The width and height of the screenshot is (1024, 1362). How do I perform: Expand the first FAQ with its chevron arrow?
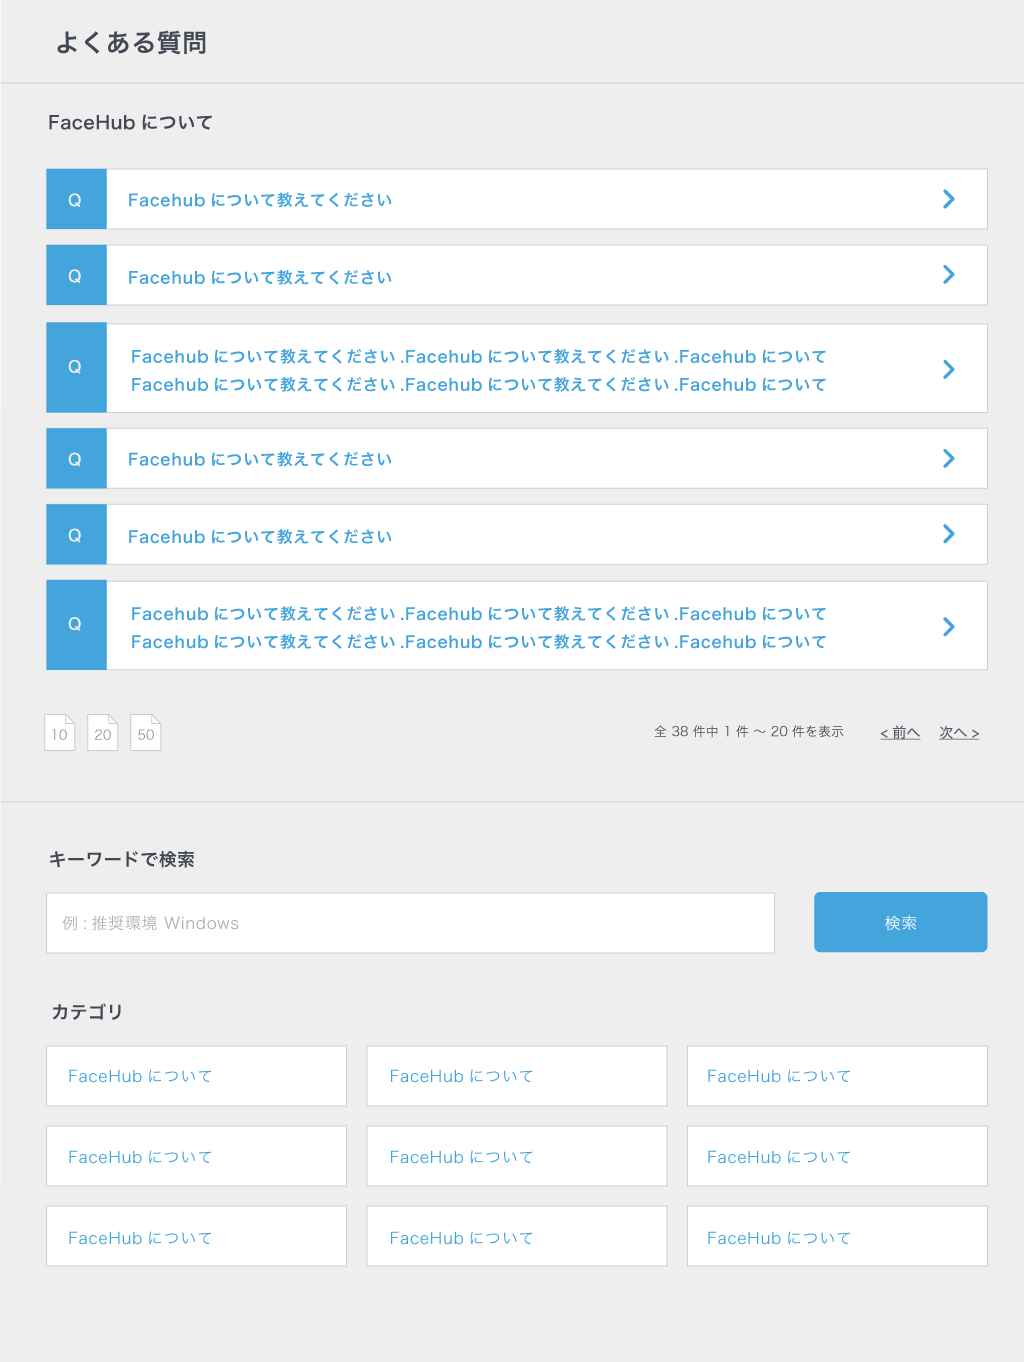(x=949, y=199)
